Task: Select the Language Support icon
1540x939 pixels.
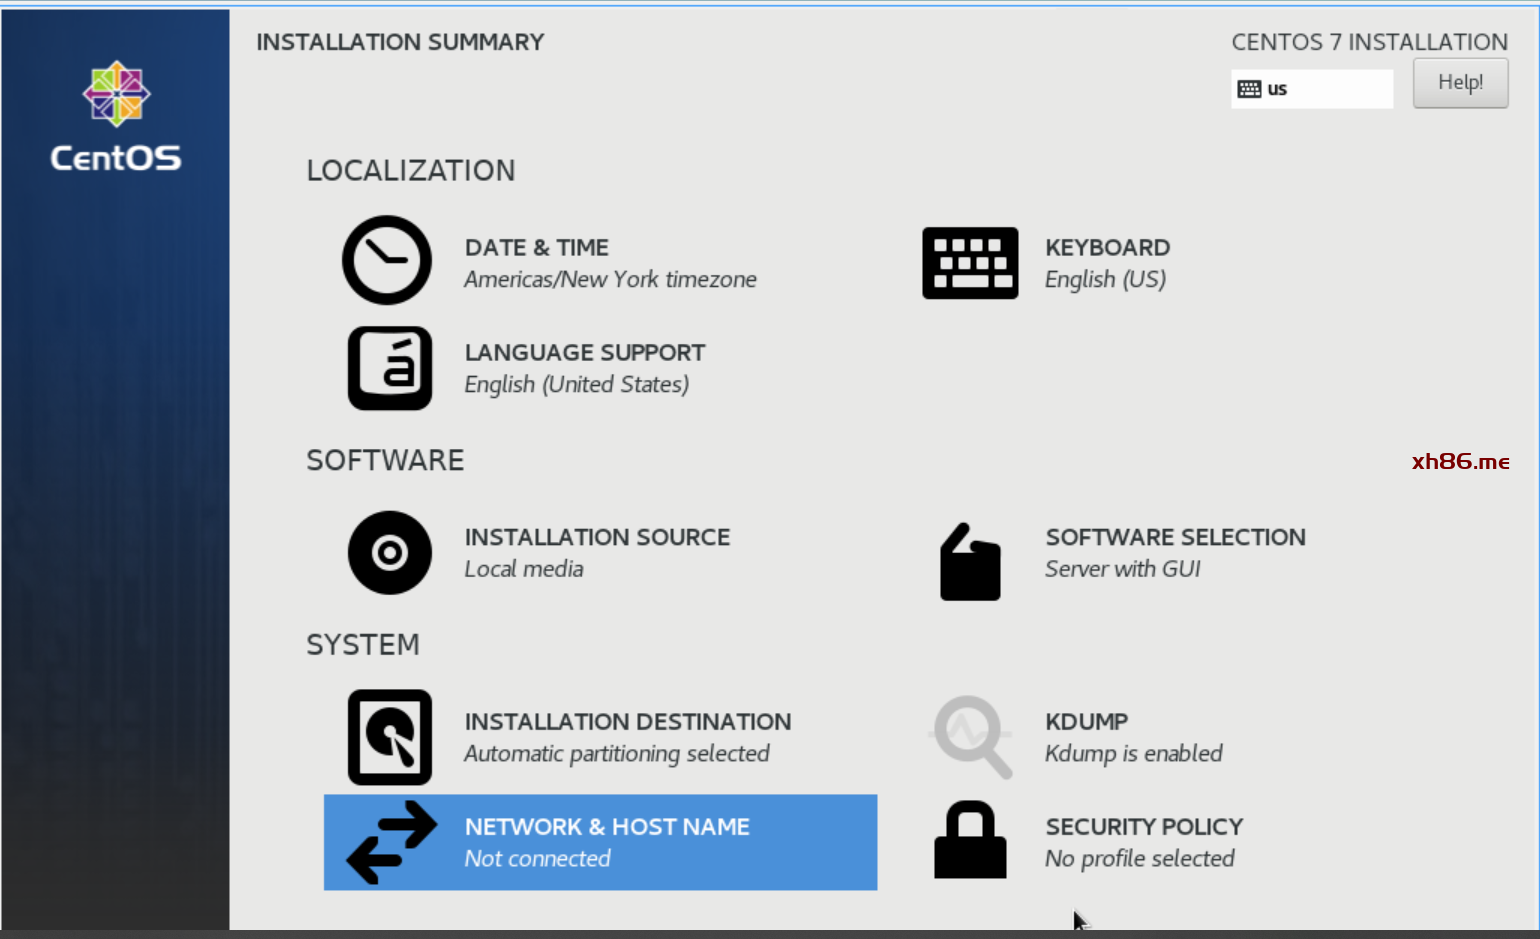Action: 389,368
